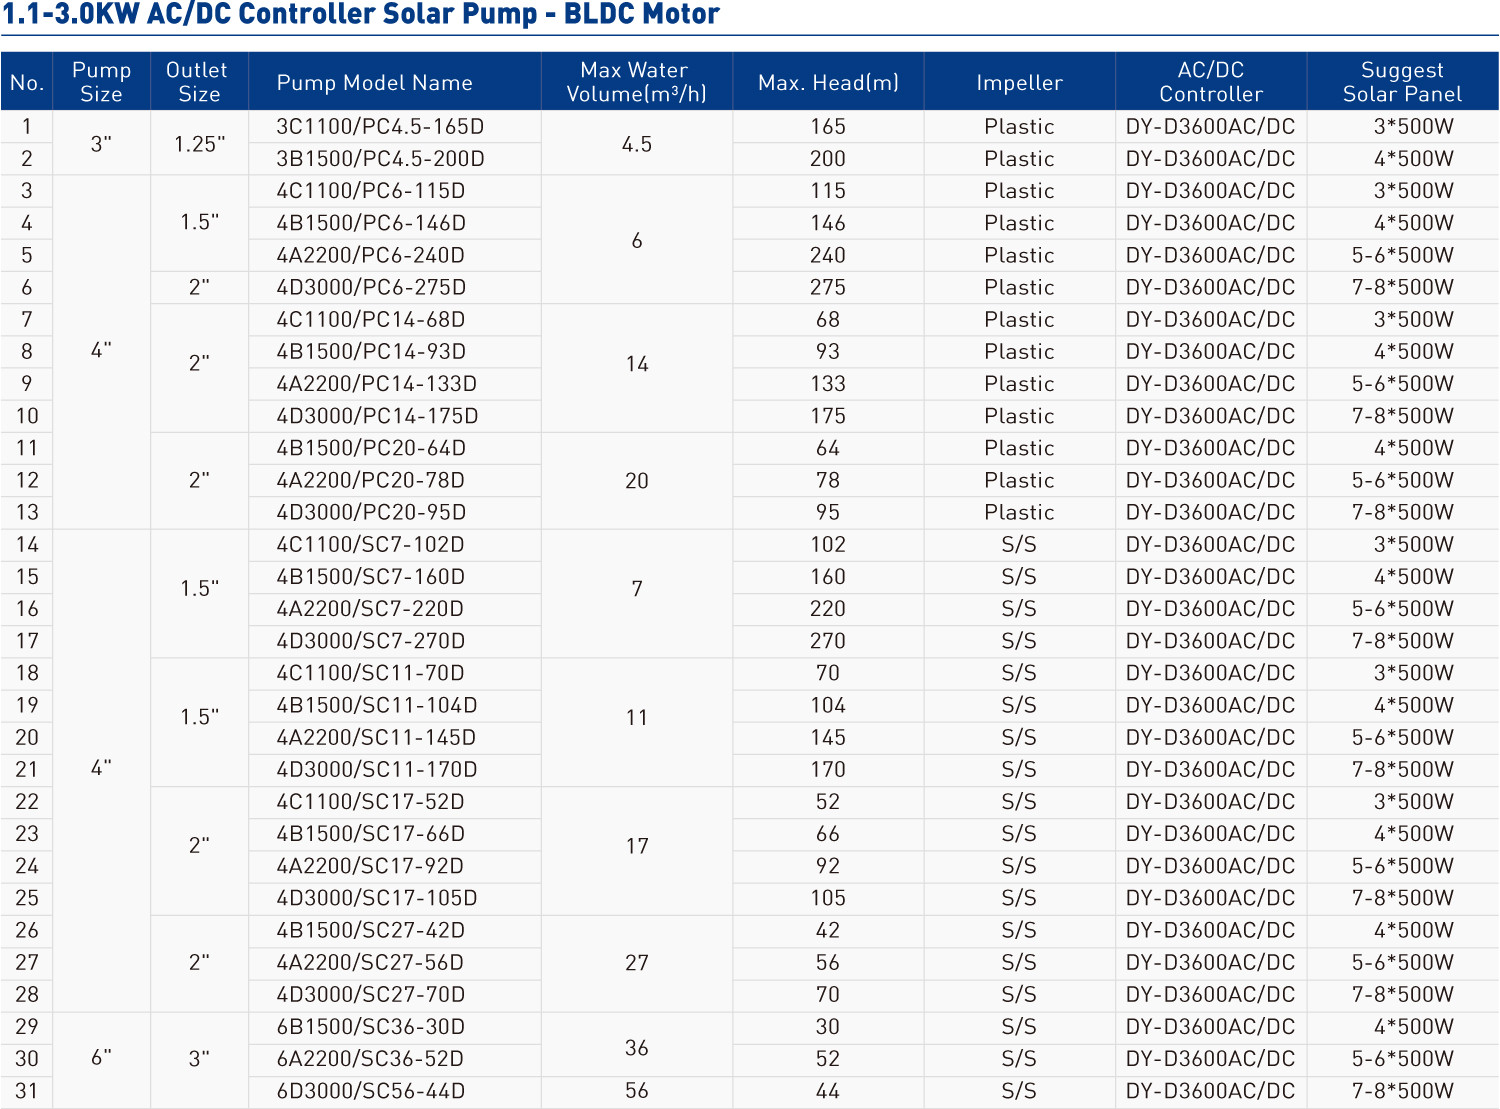Select model 4D3000/SC17-105D in table
The width and height of the screenshot is (1500, 1109).
click(x=376, y=898)
